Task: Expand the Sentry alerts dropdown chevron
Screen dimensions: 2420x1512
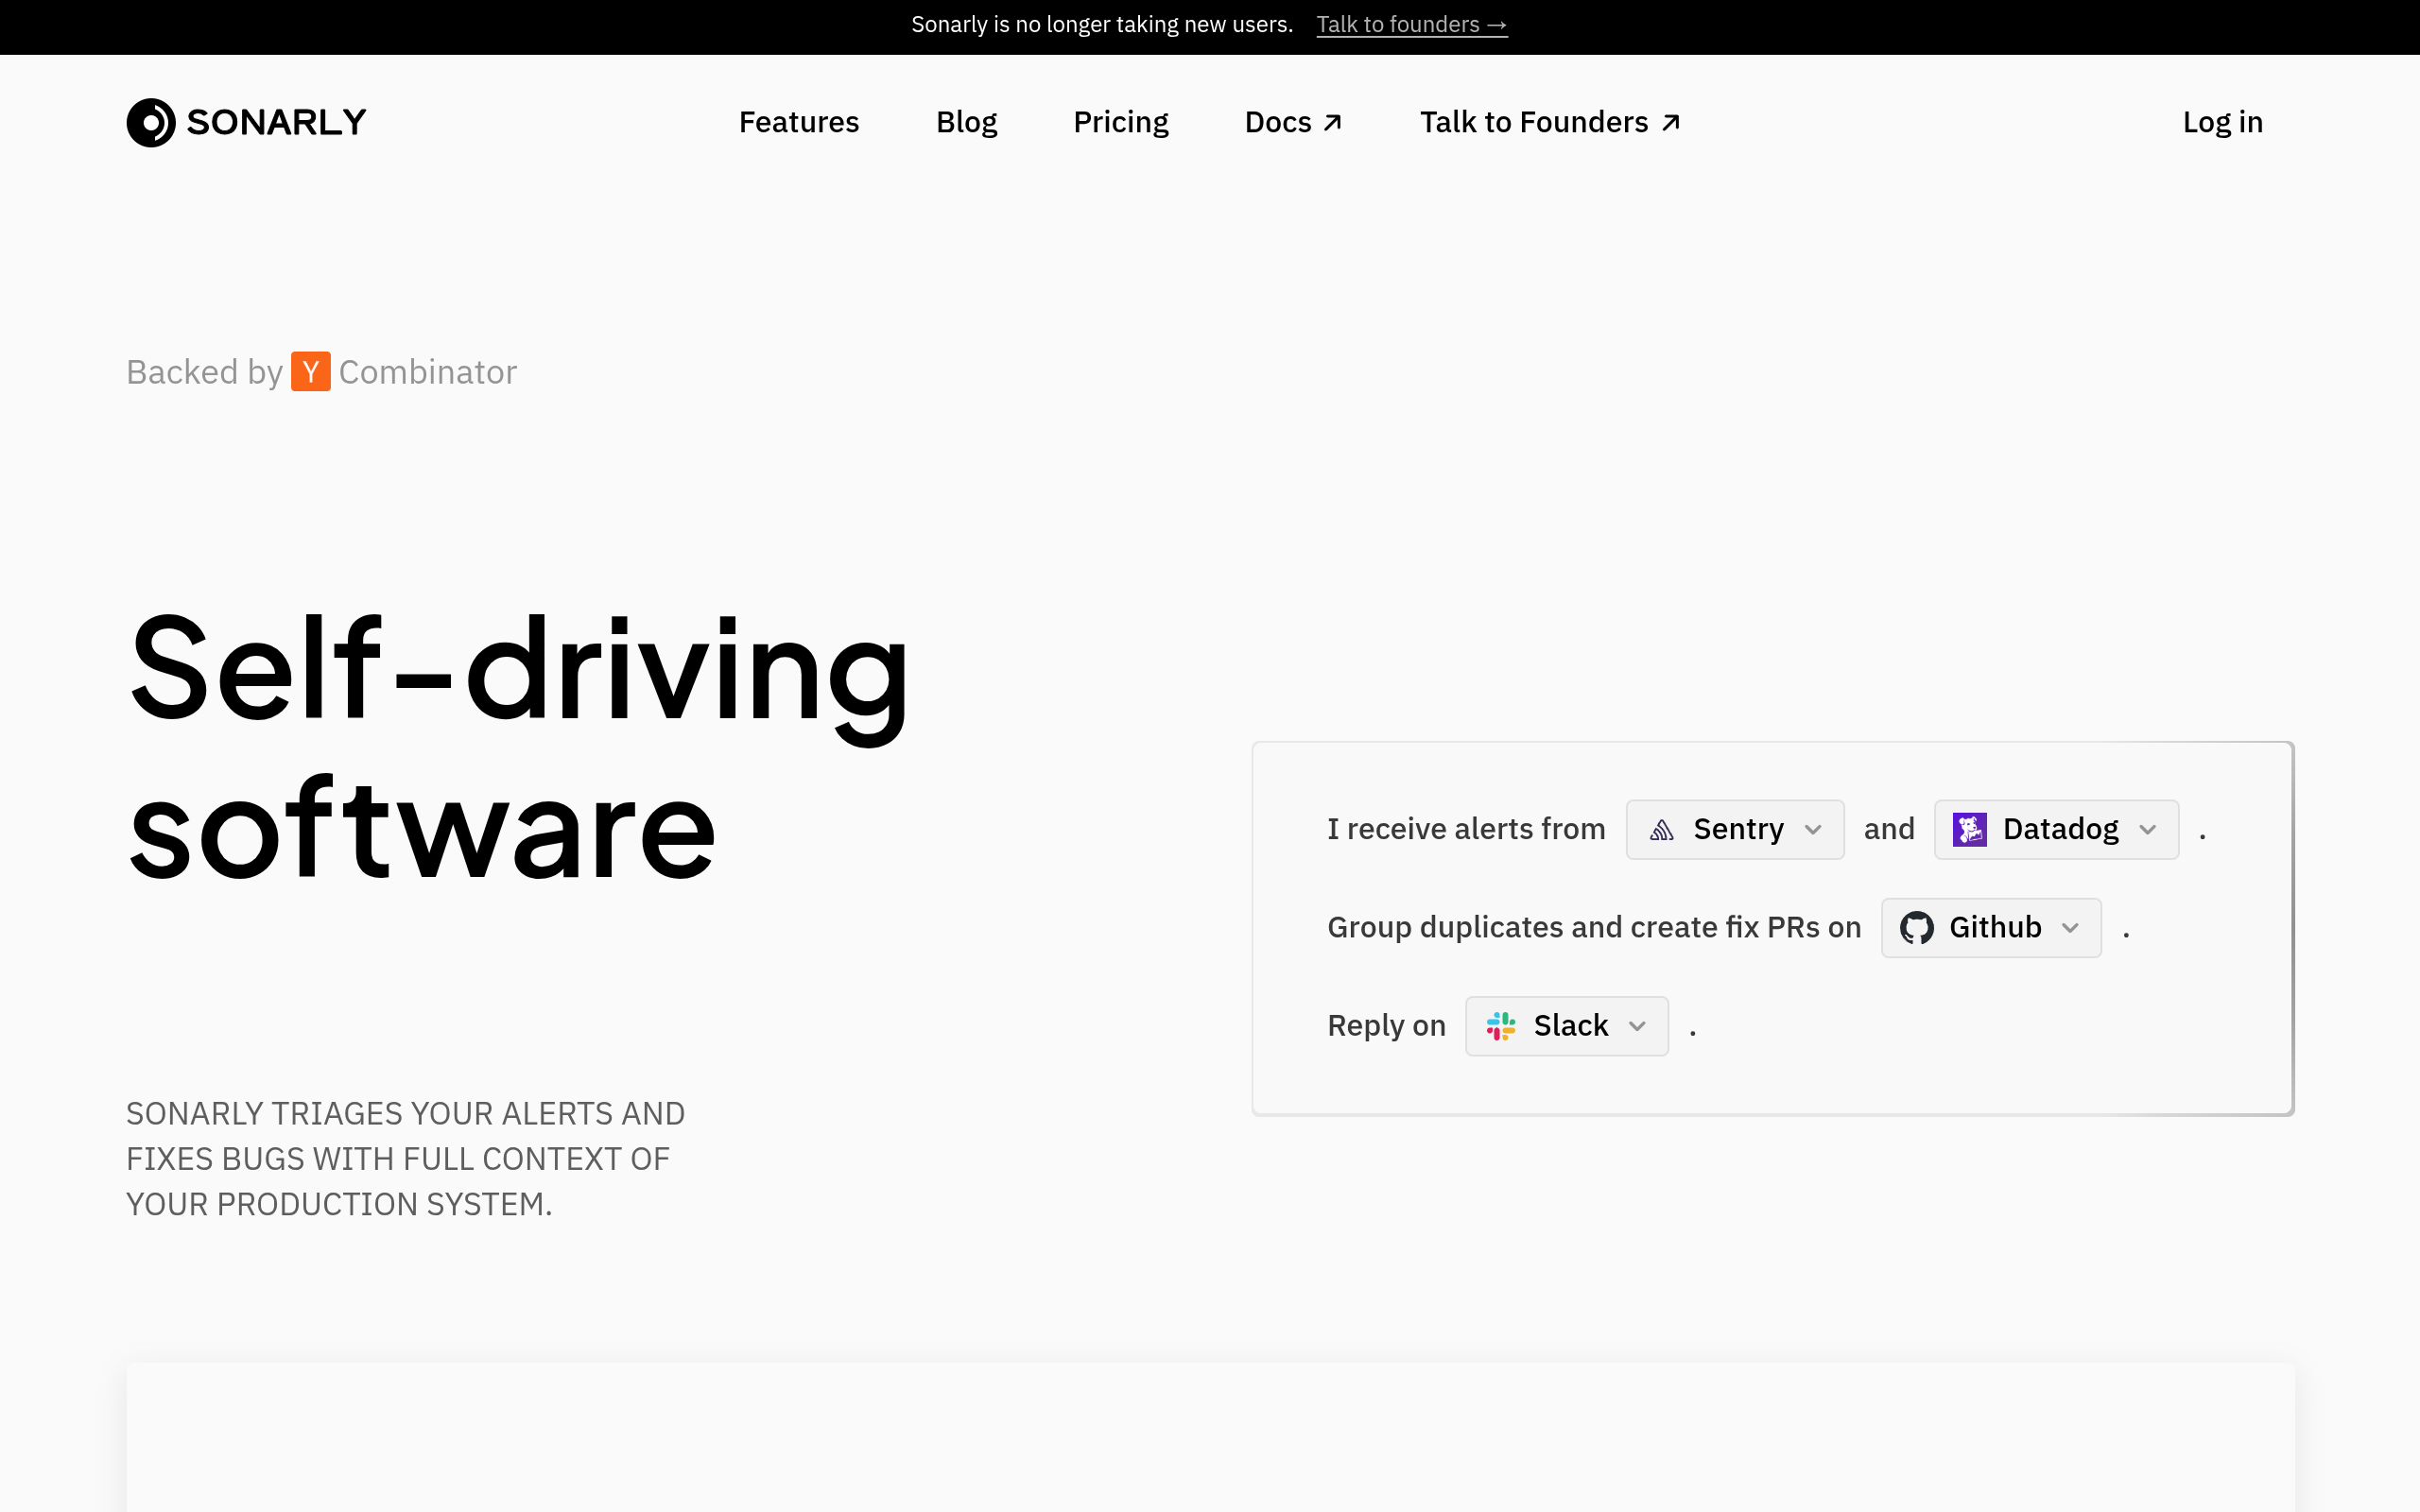Action: [x=1813, y=829]
